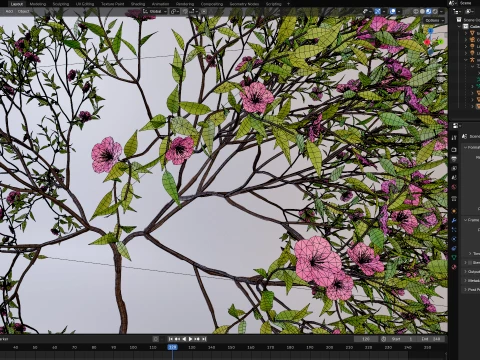Open the Scene properties tab
Viewport: 480px width, 360px height.
point(454,178)
